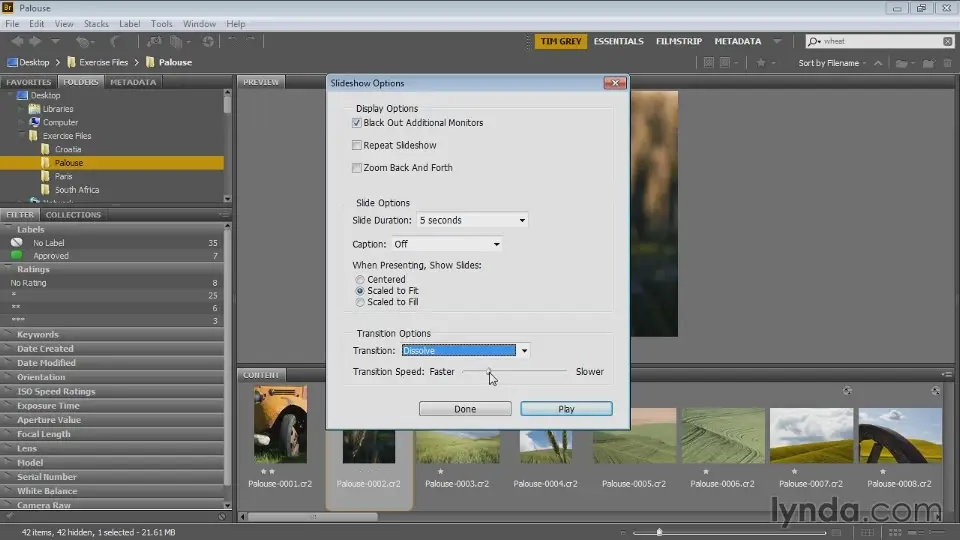Click the Go back arrow icon
The image size is (960, 540).
[17, 42]
